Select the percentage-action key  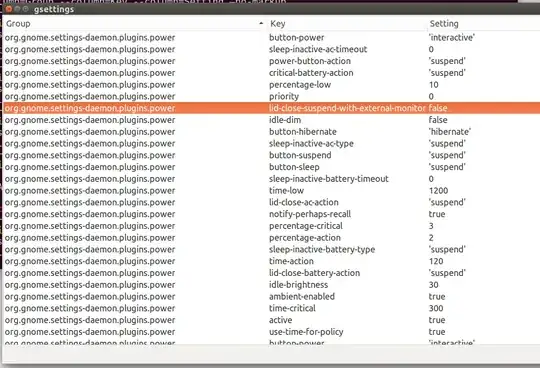point(304,238)
